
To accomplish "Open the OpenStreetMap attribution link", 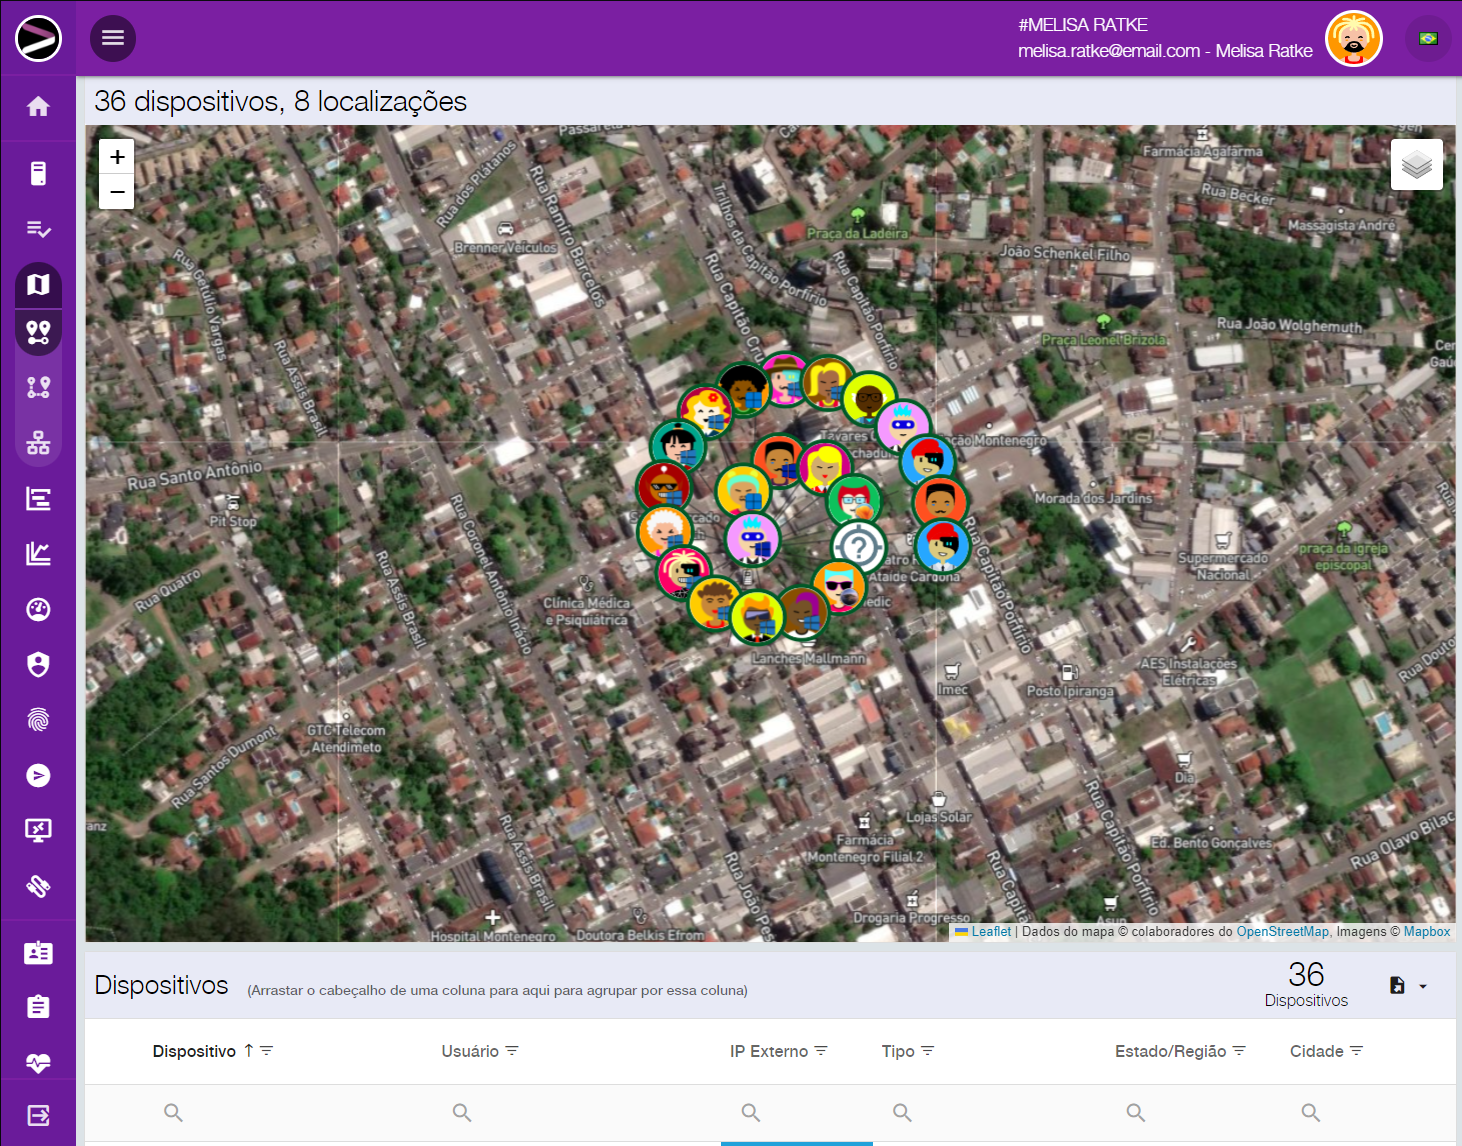I will (1282, 932).
